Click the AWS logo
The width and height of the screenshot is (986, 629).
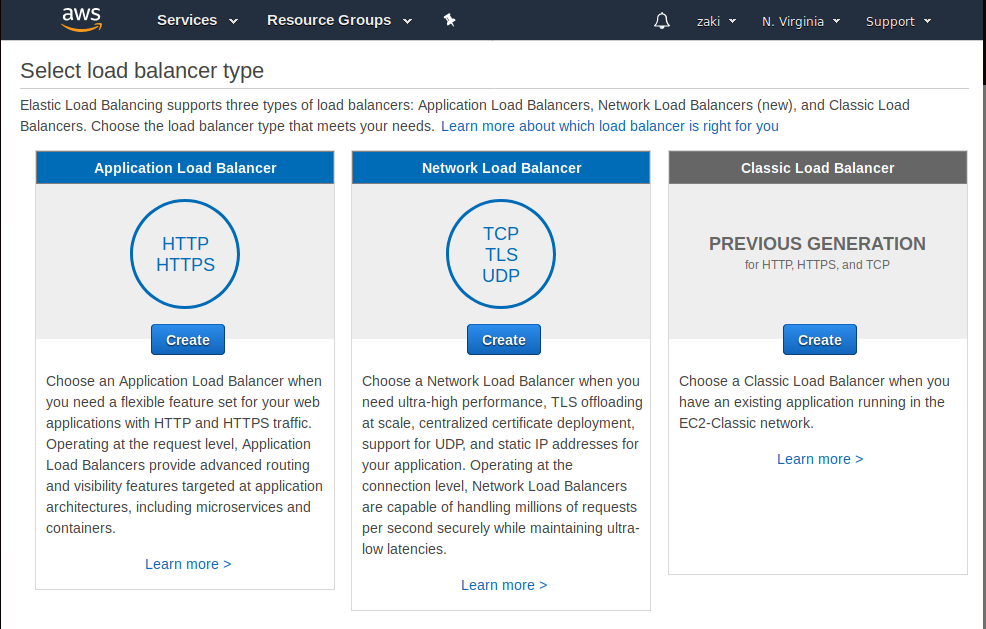[81, 19]
